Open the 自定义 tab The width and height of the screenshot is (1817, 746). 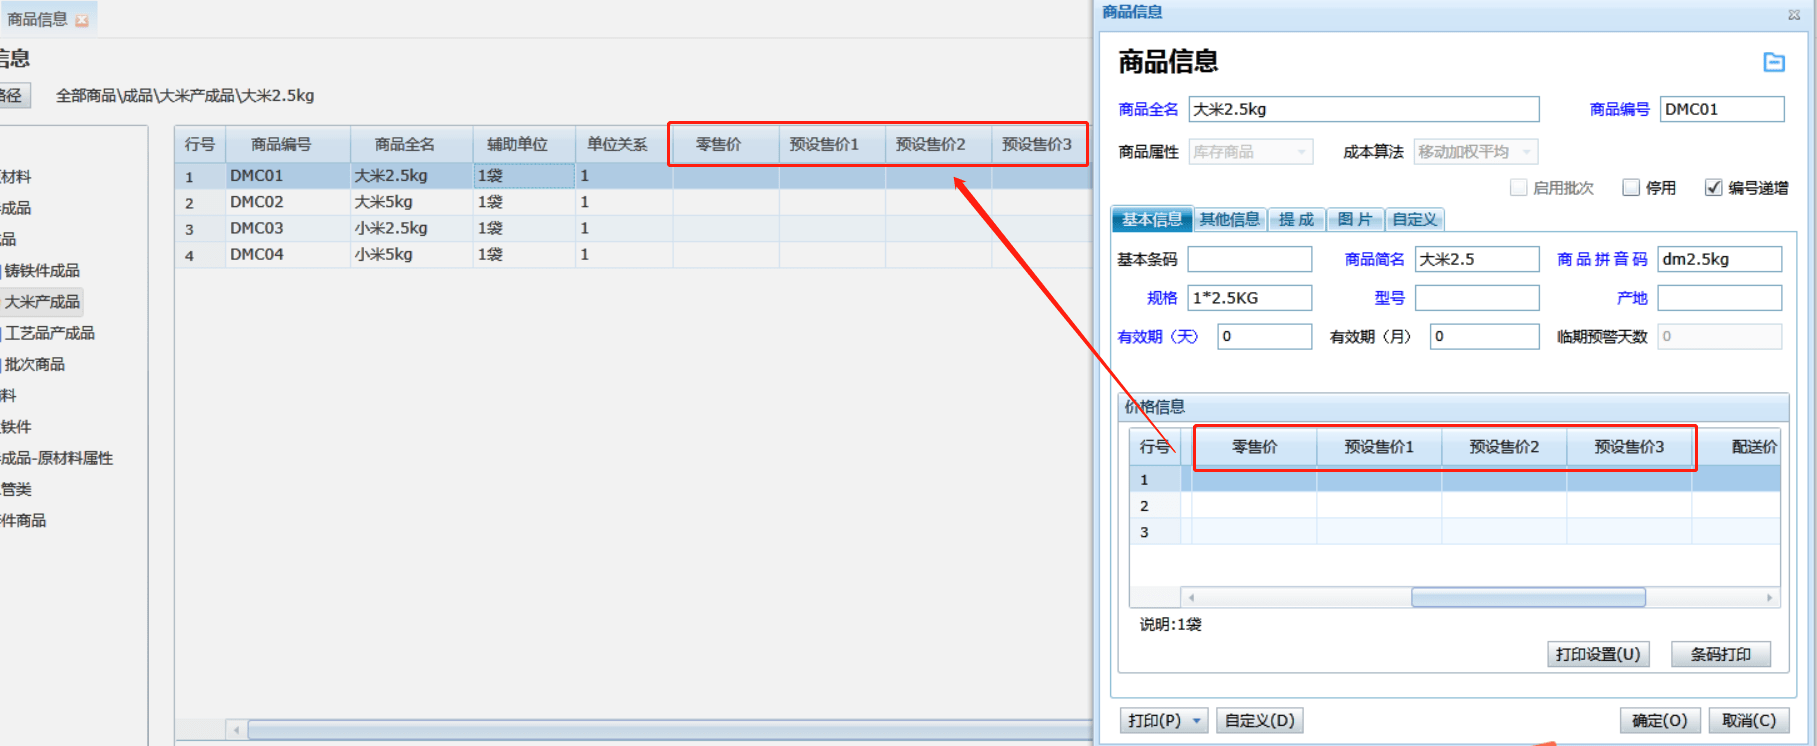click(x=1414, y=219)
